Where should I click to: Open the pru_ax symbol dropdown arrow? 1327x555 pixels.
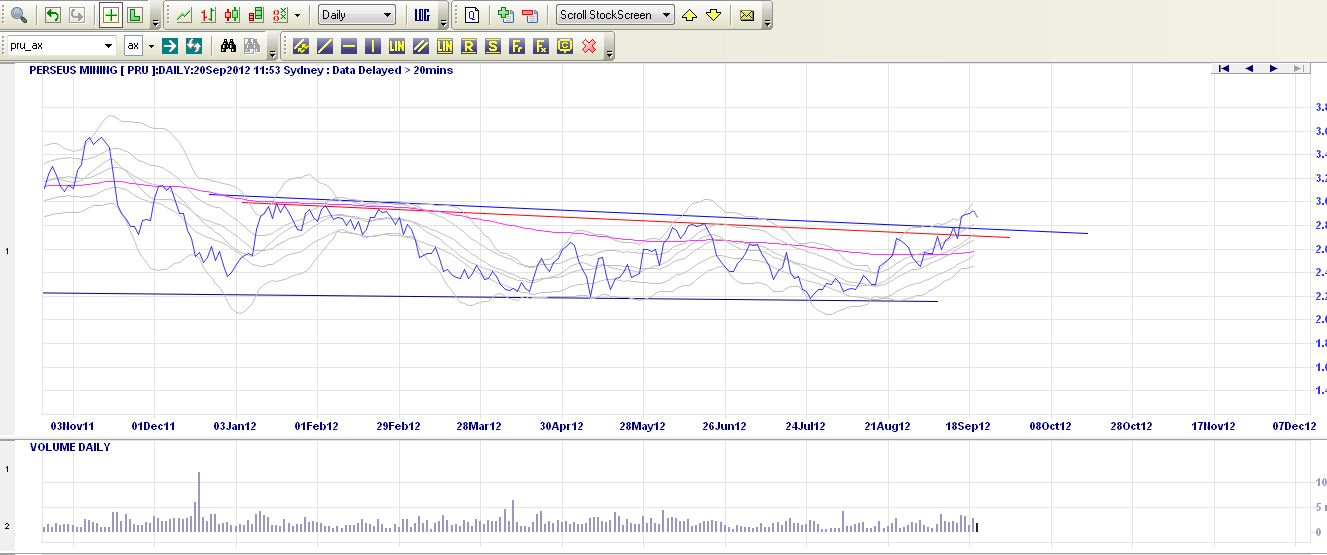(x=109, y=45)
